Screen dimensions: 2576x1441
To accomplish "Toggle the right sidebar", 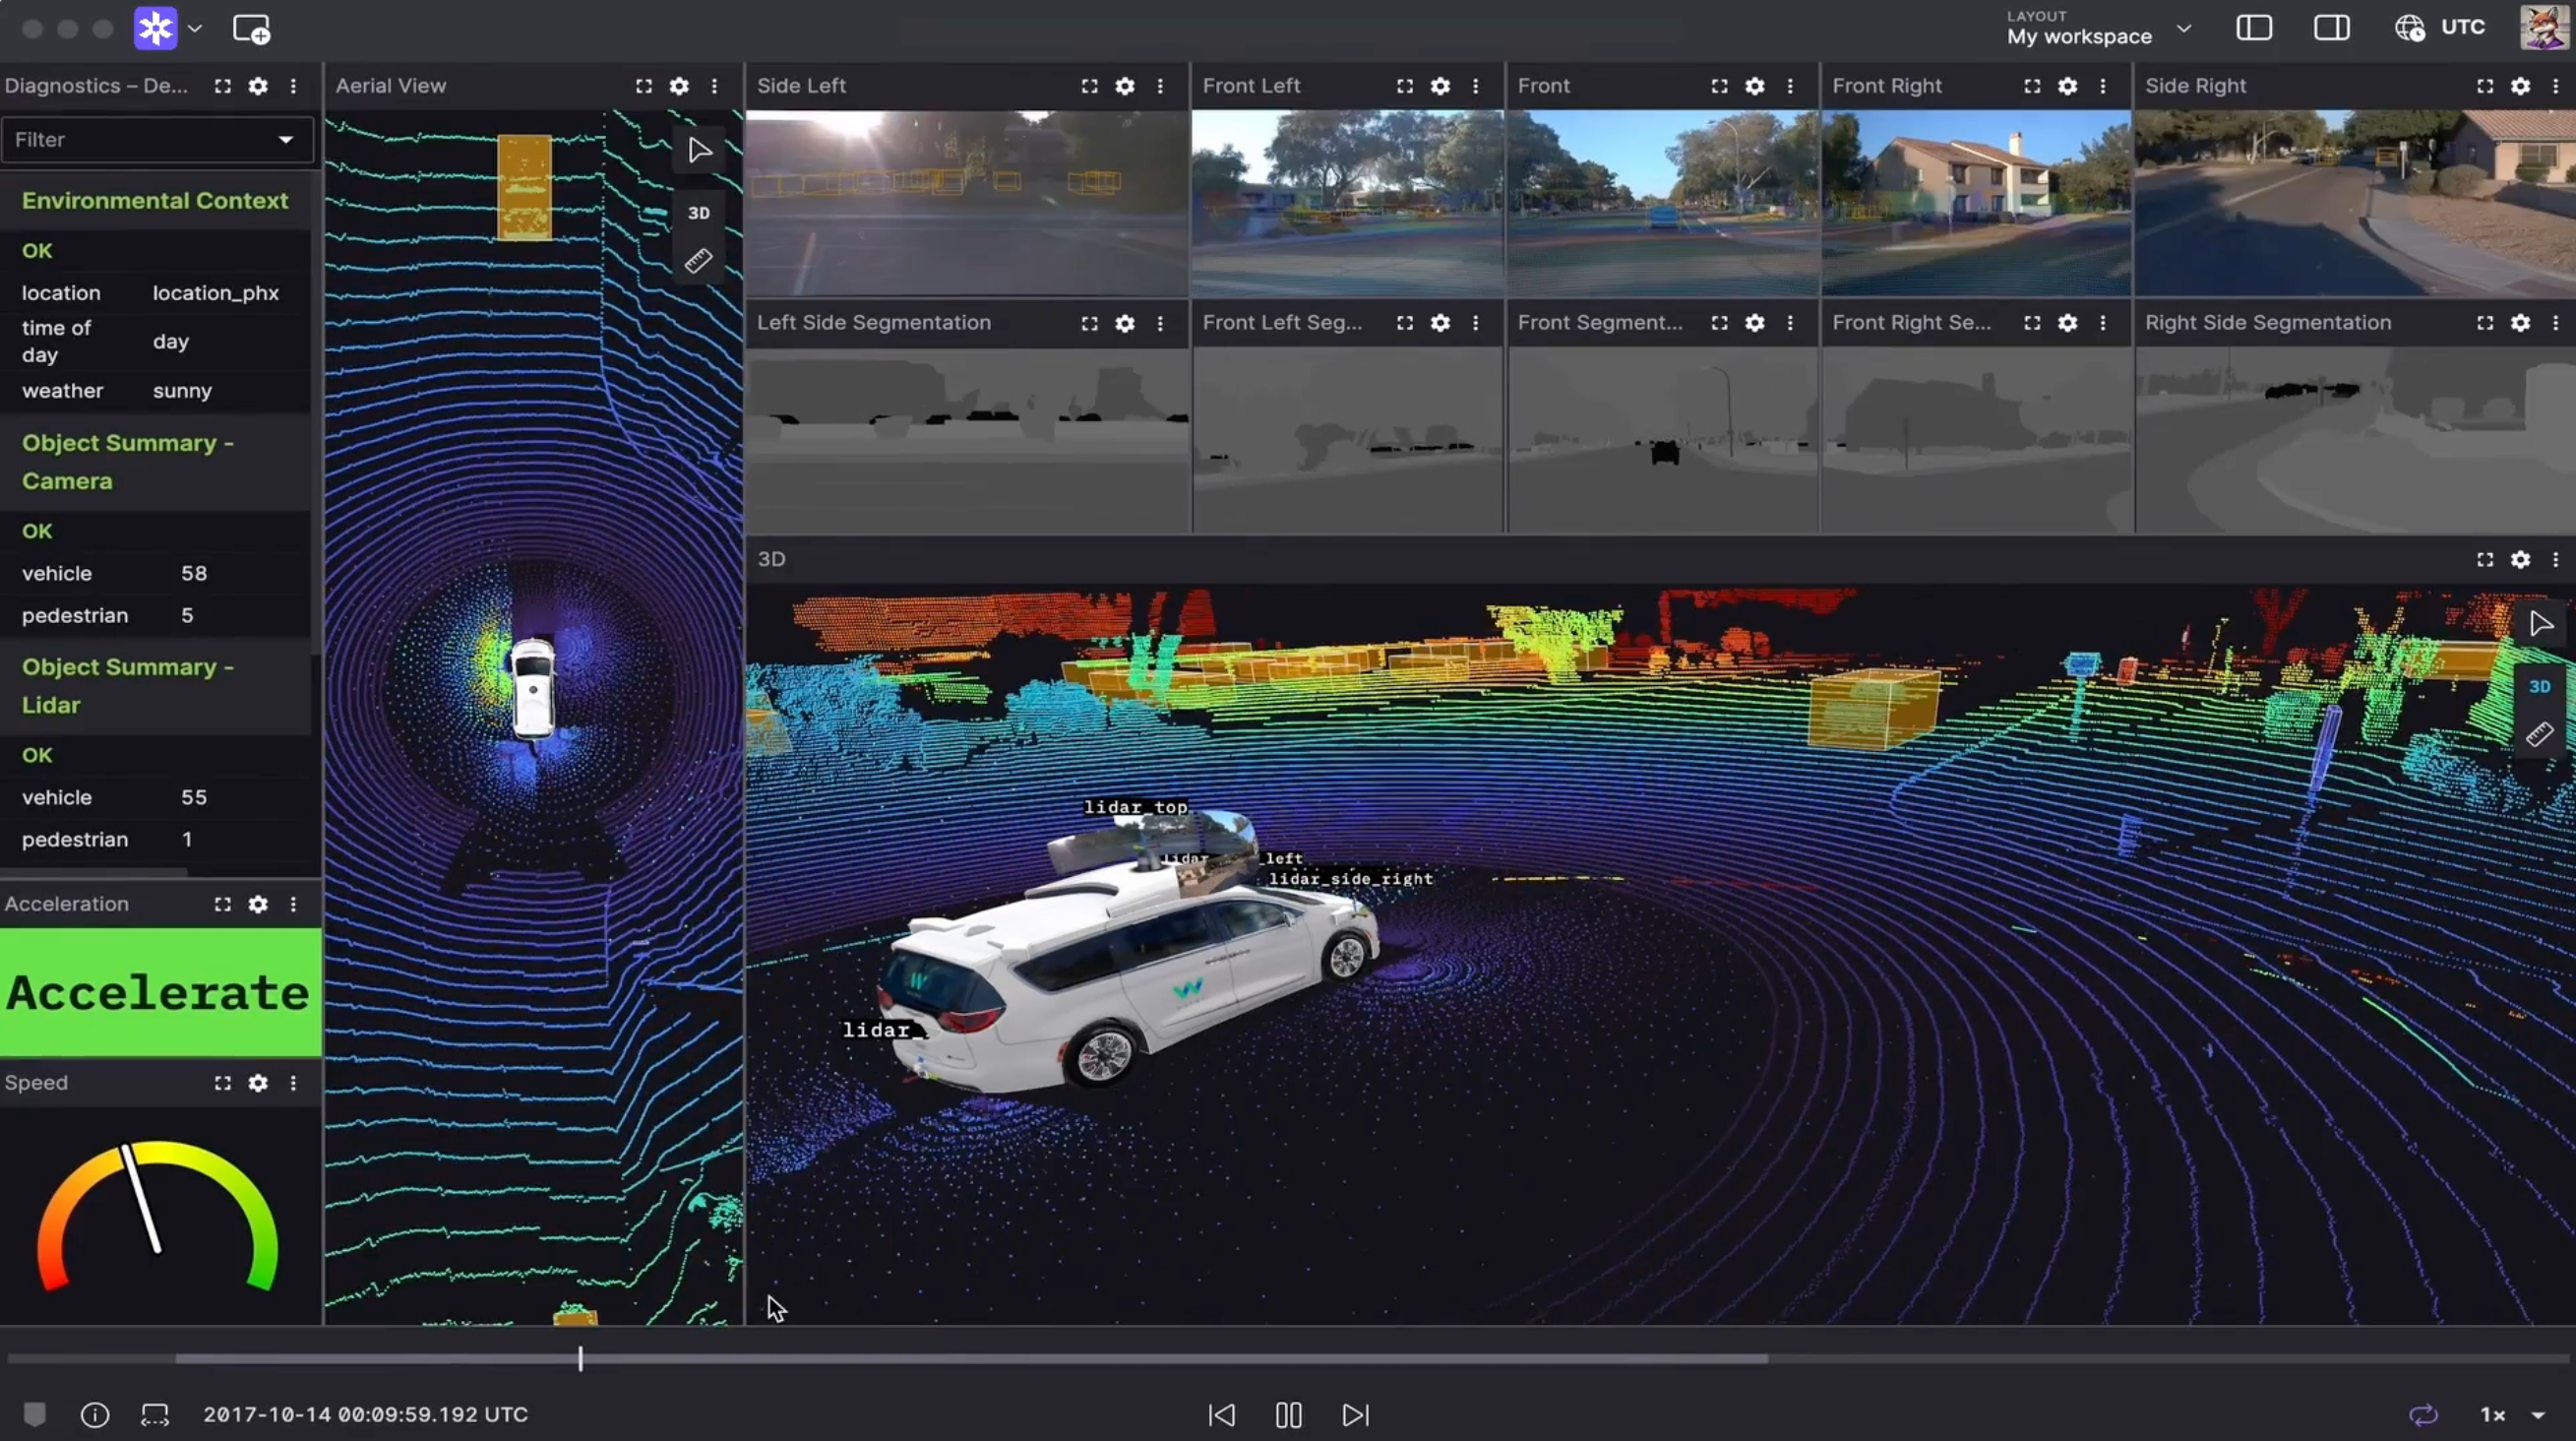I will point(2332,28).
